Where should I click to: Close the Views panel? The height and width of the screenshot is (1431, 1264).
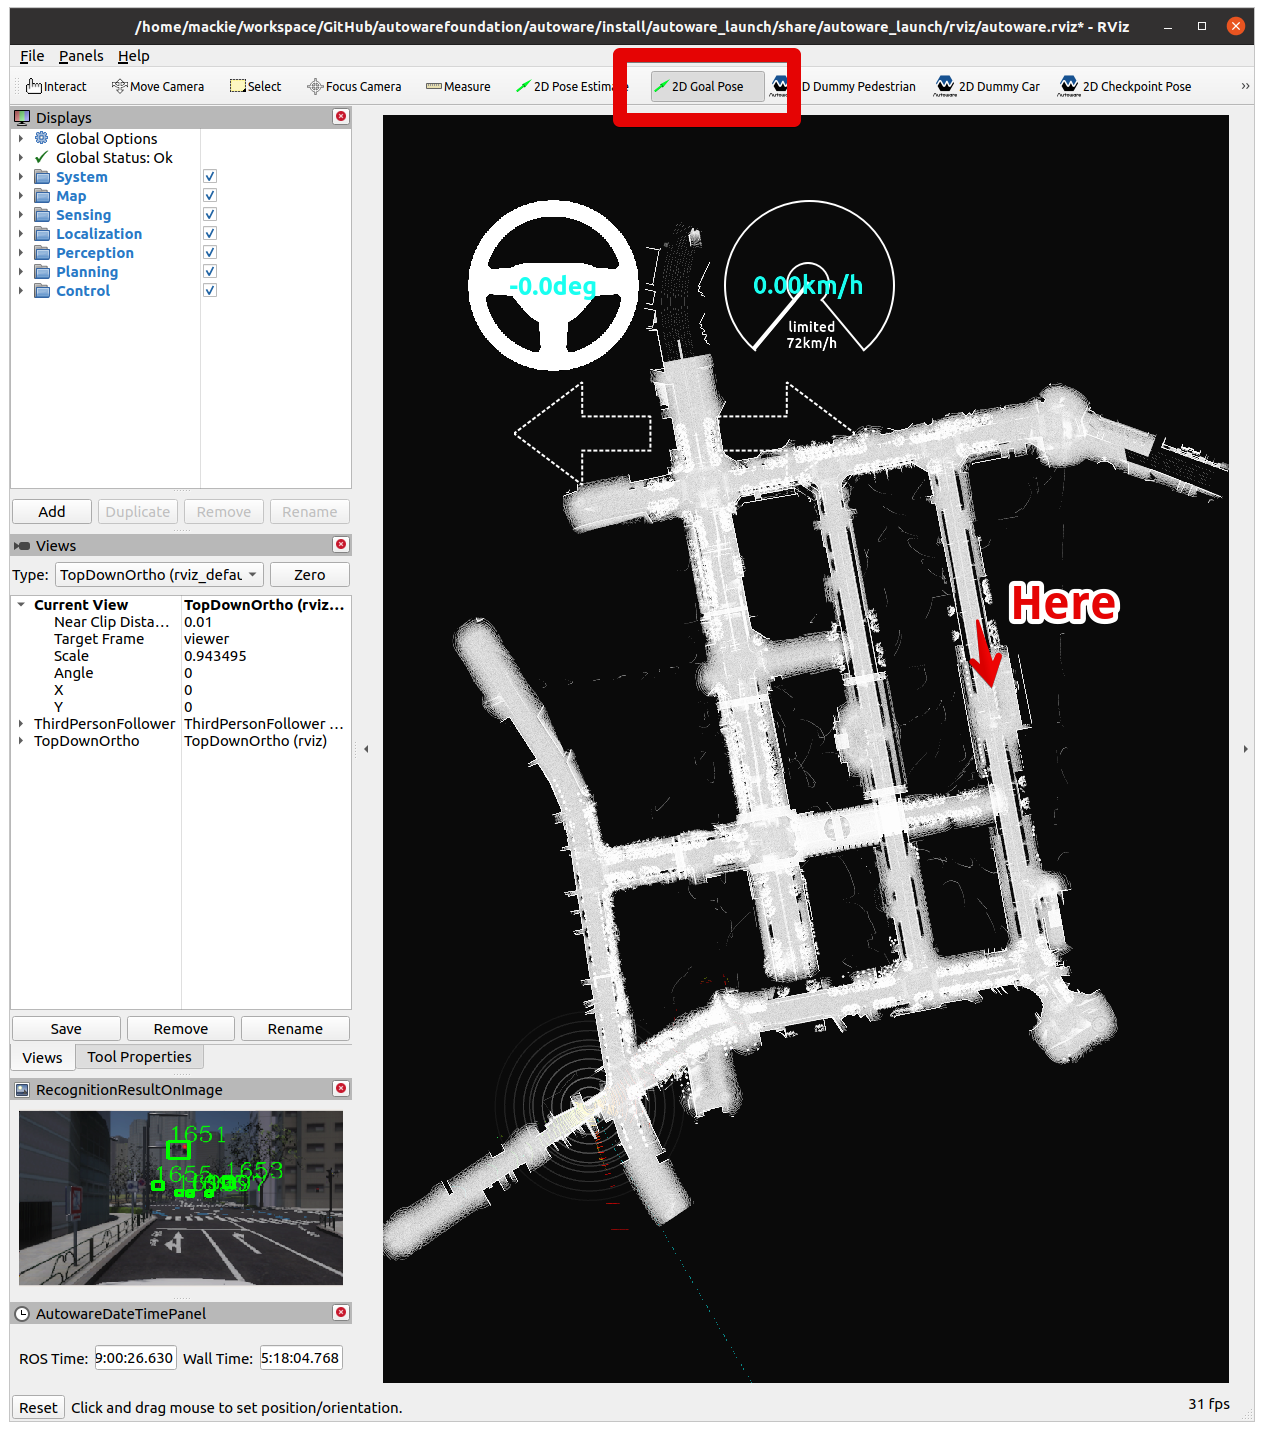pos(341,545)
